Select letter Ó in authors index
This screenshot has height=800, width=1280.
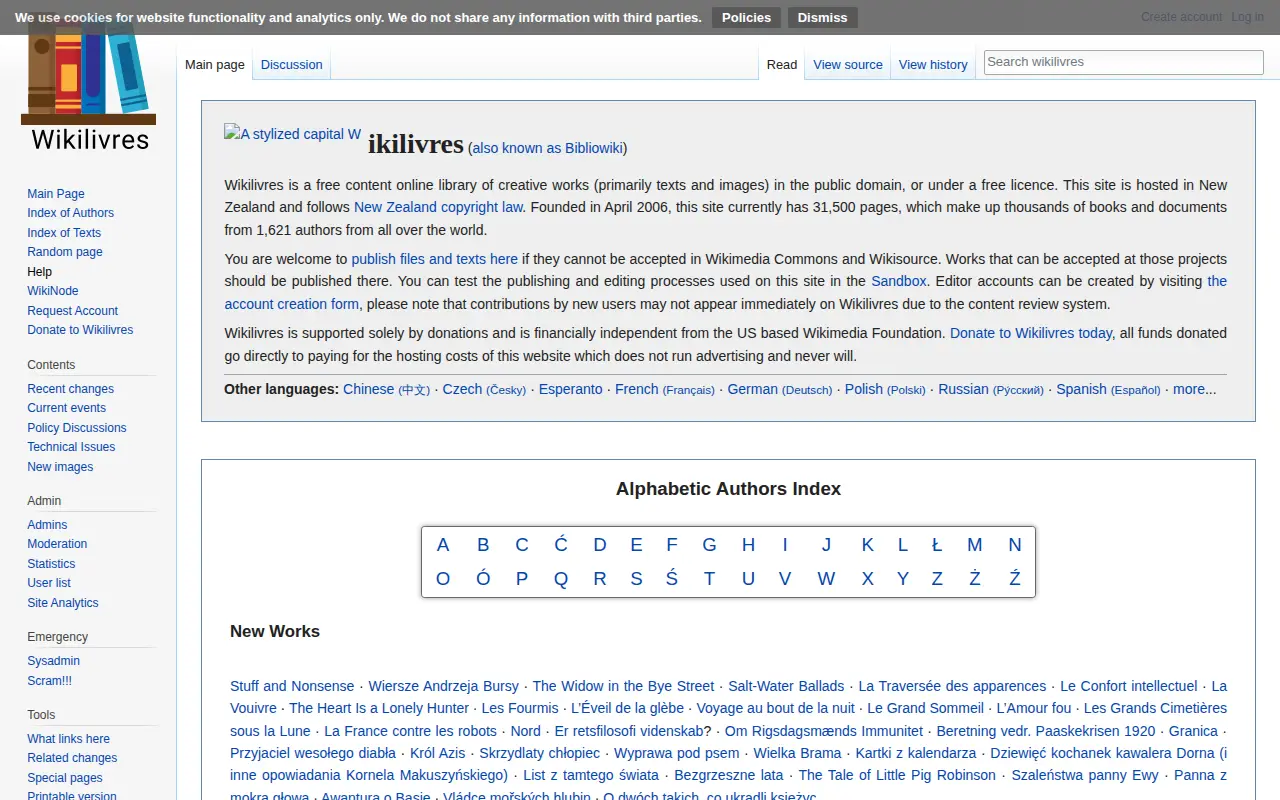pos(483,579)
